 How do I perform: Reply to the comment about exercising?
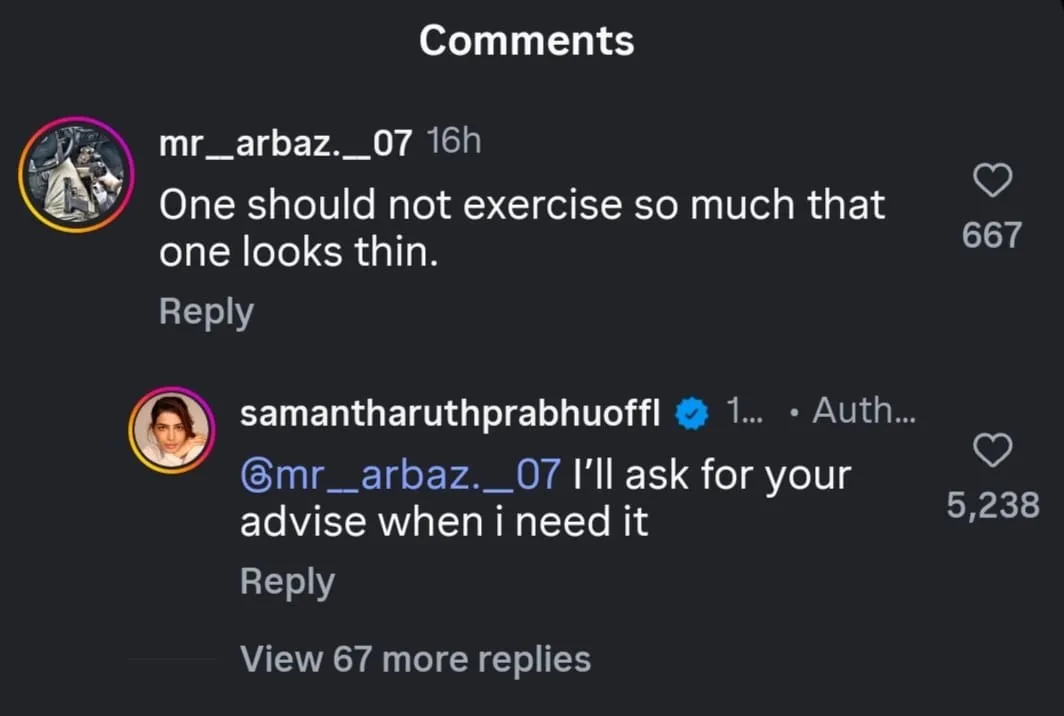click(x=206, y=312)
